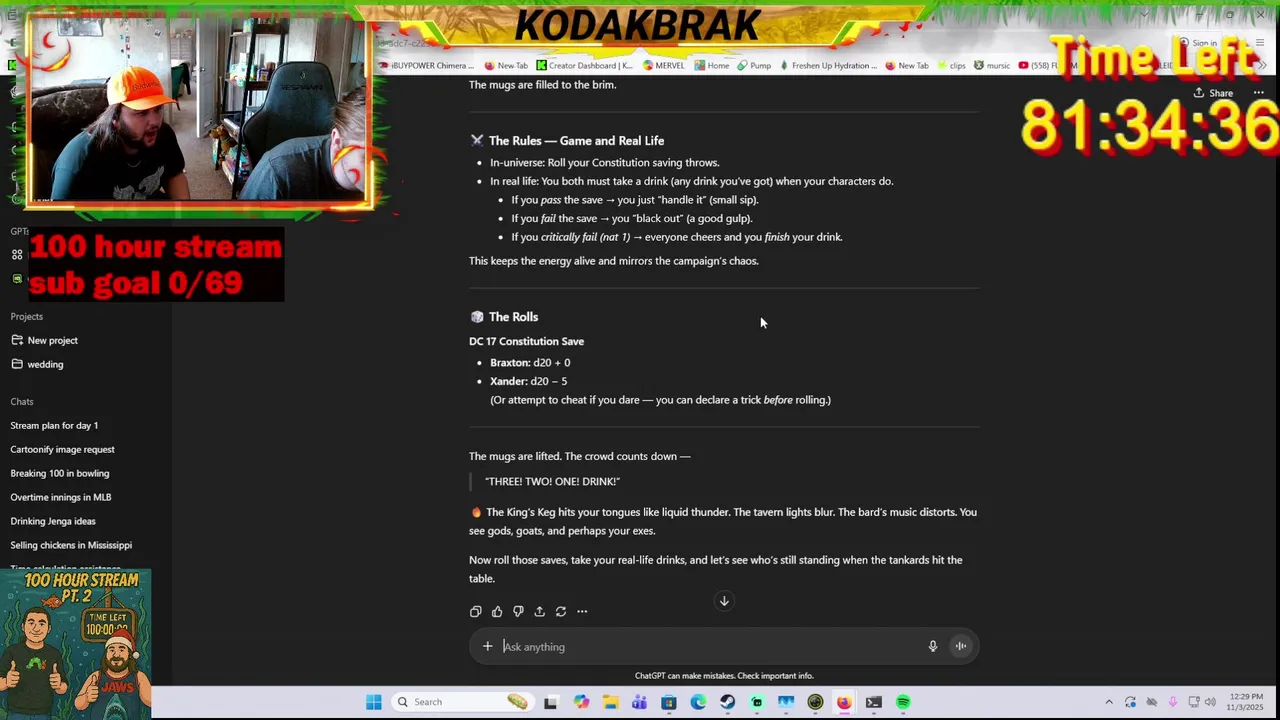1280x720 pixels.
Task: Click the "DC 17 Constitution Save" text
Action: tap(526, 341)
